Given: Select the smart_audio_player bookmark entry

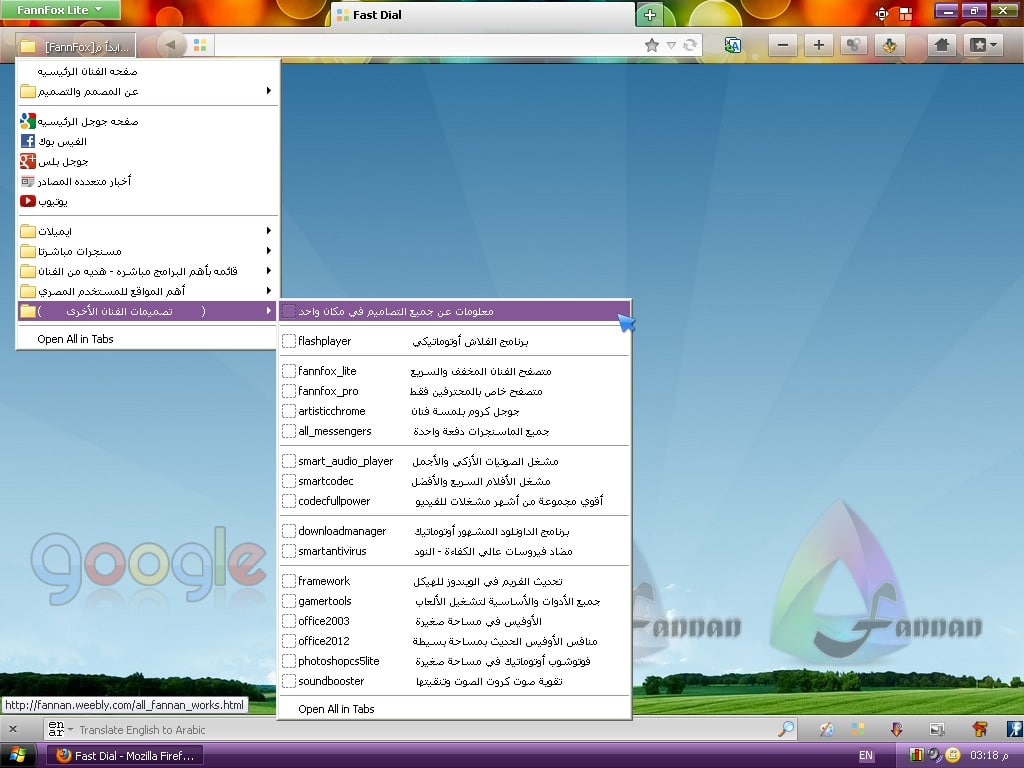Looking at the screenshot, I should (455, 461).
